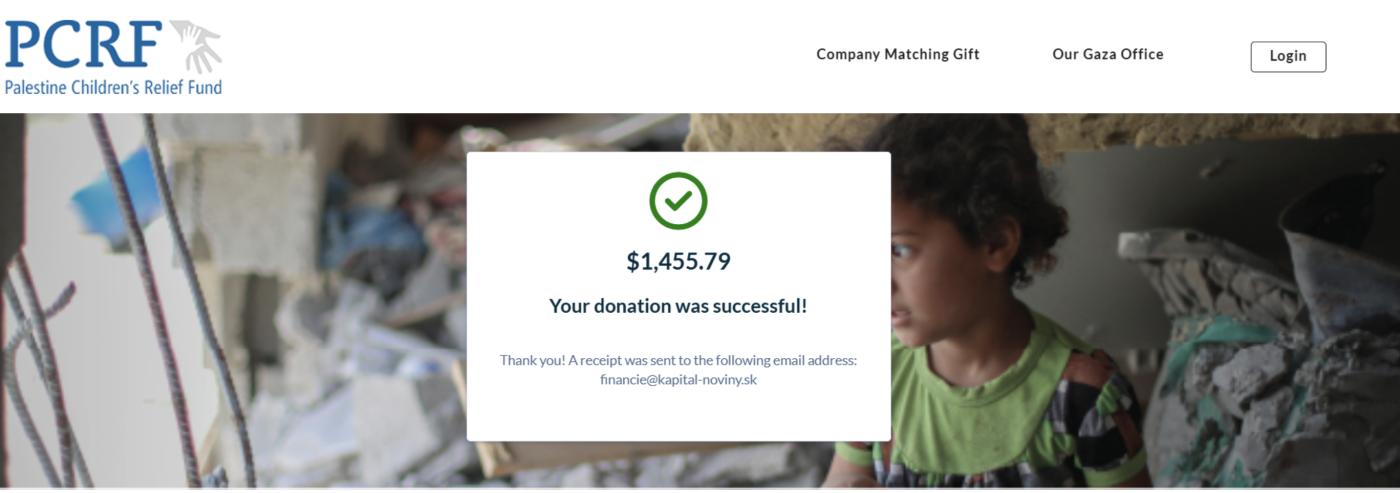This screenshot has width=1400, height=493.
Task: Click the 'Your donation was successful!' heading
Action: click(x=678, y=306)
